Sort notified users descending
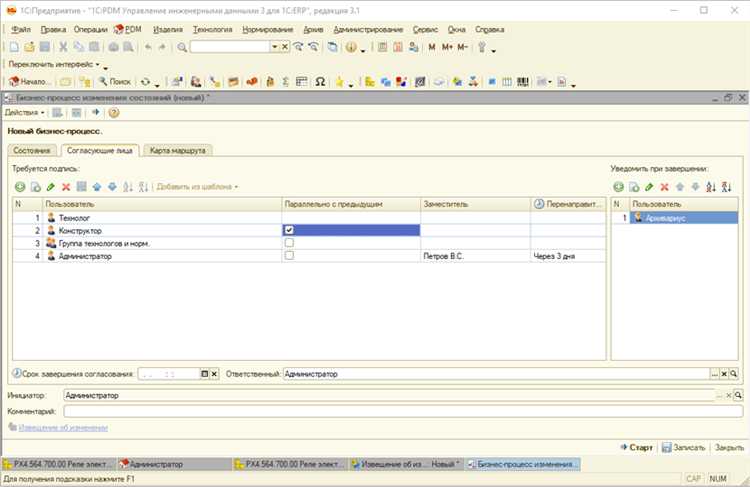Image resolution: width=750 pixels, height=487 pixels. click(x=727, y=187)
